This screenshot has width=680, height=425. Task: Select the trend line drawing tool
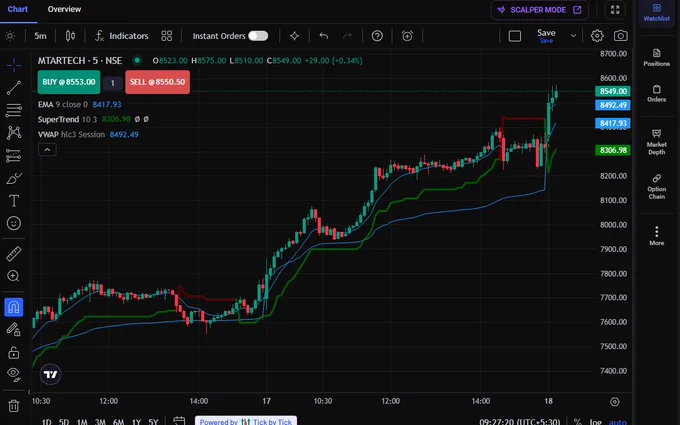pos(14,88)
